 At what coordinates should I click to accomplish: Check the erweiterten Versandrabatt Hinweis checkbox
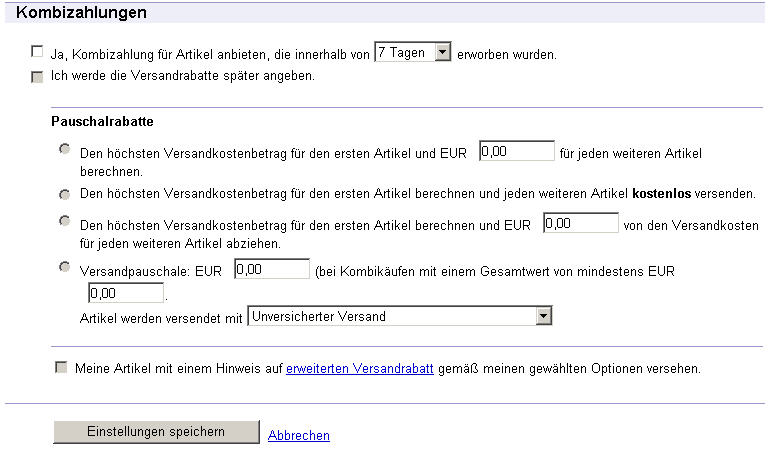click(x=62, y=368)
